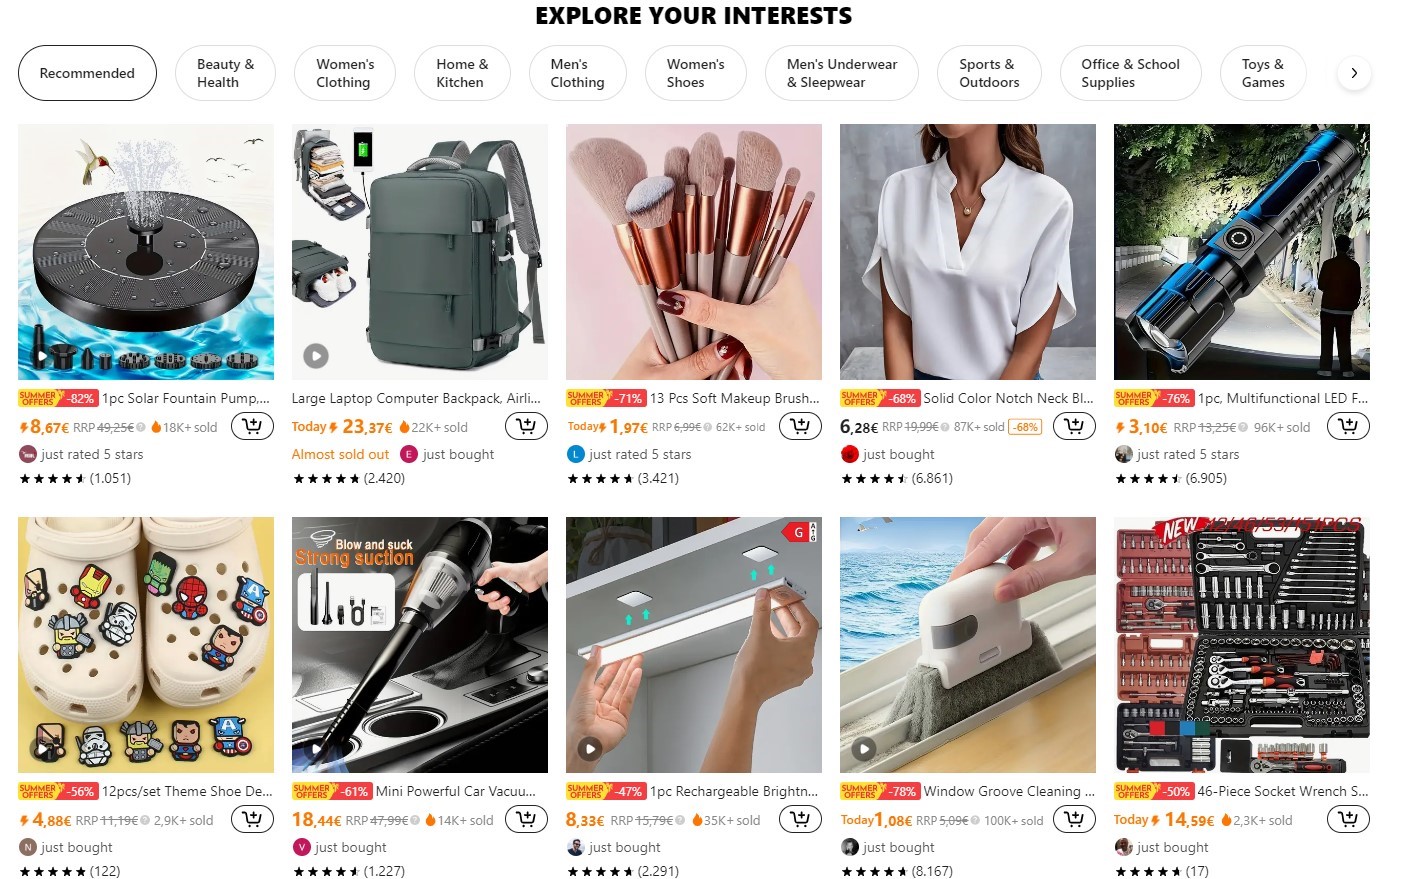Play video on rechargeable light image

[x=590, y=748]
